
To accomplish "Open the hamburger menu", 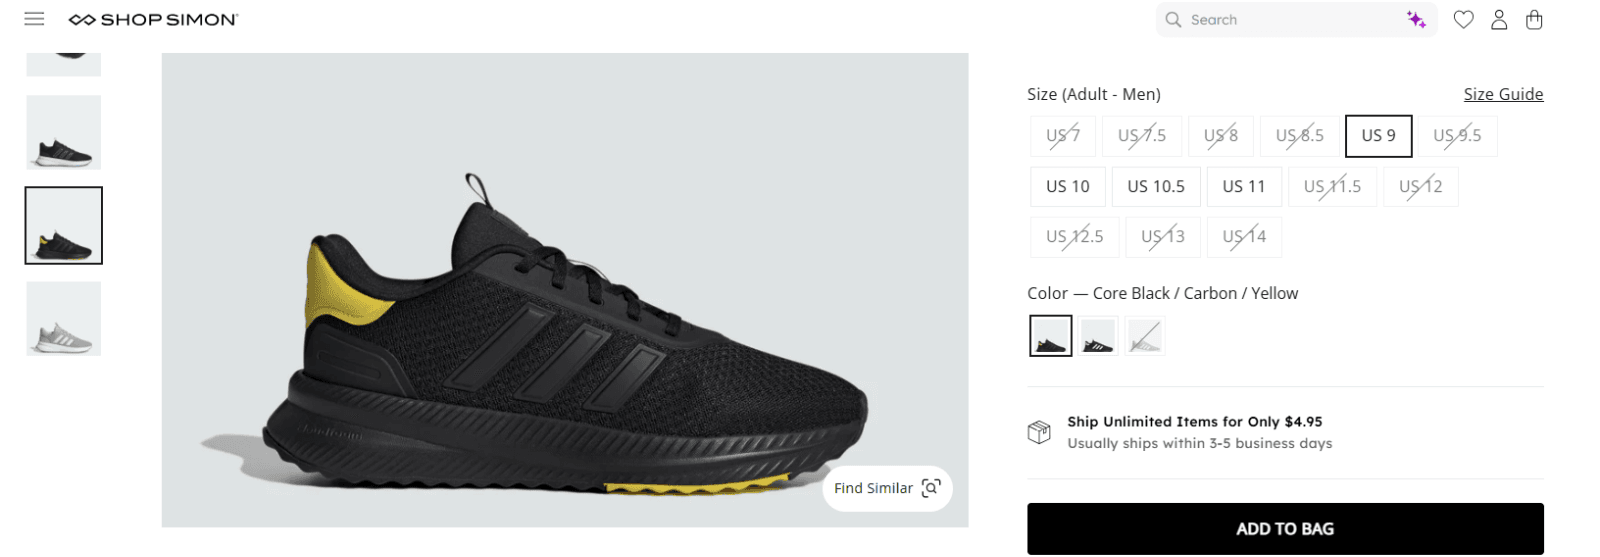I will 34,19.
